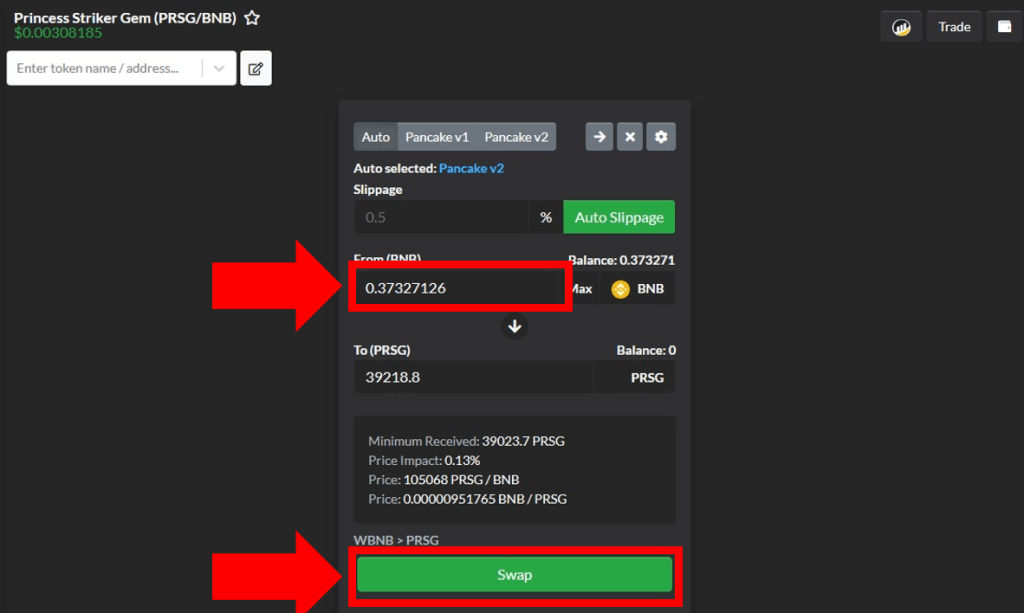
Task: Favorite Princess Striker Gem with star icon
Action: pos(252,18)
